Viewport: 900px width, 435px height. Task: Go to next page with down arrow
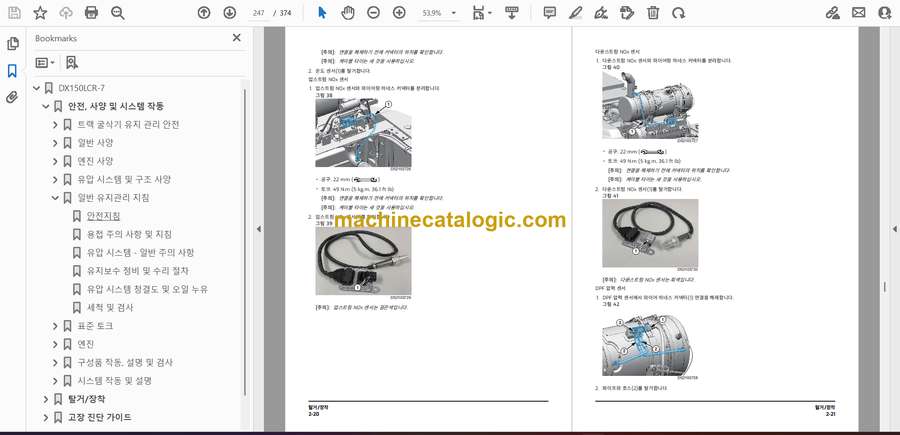click(230, 13)
